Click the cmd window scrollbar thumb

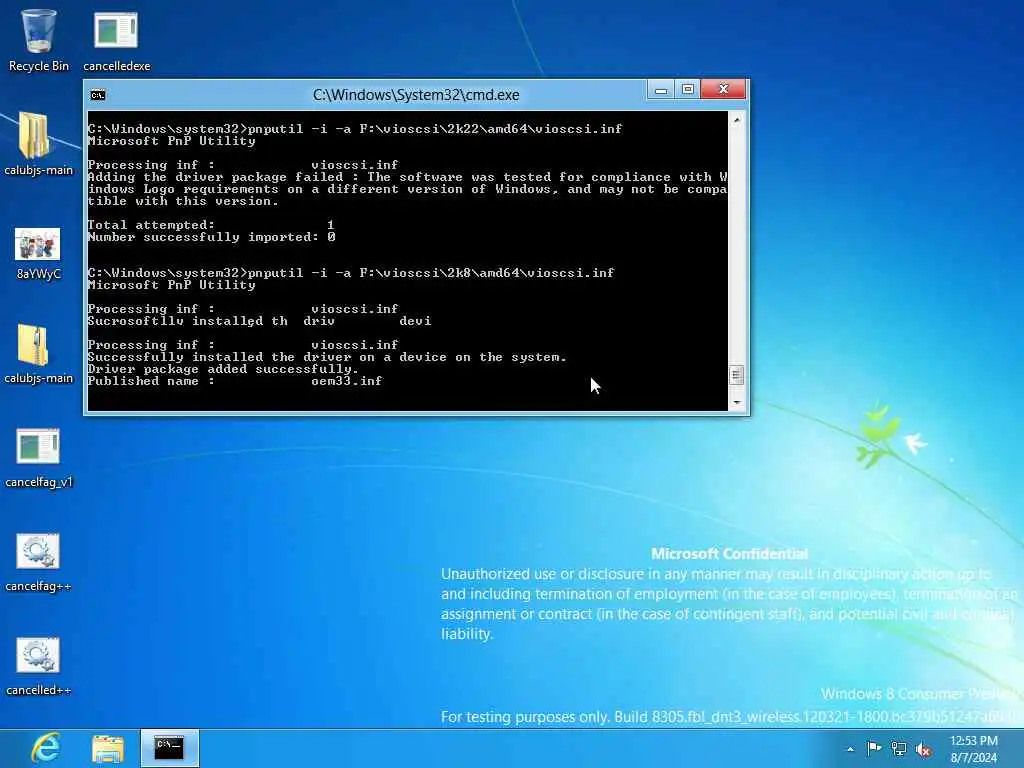[736, 375]
